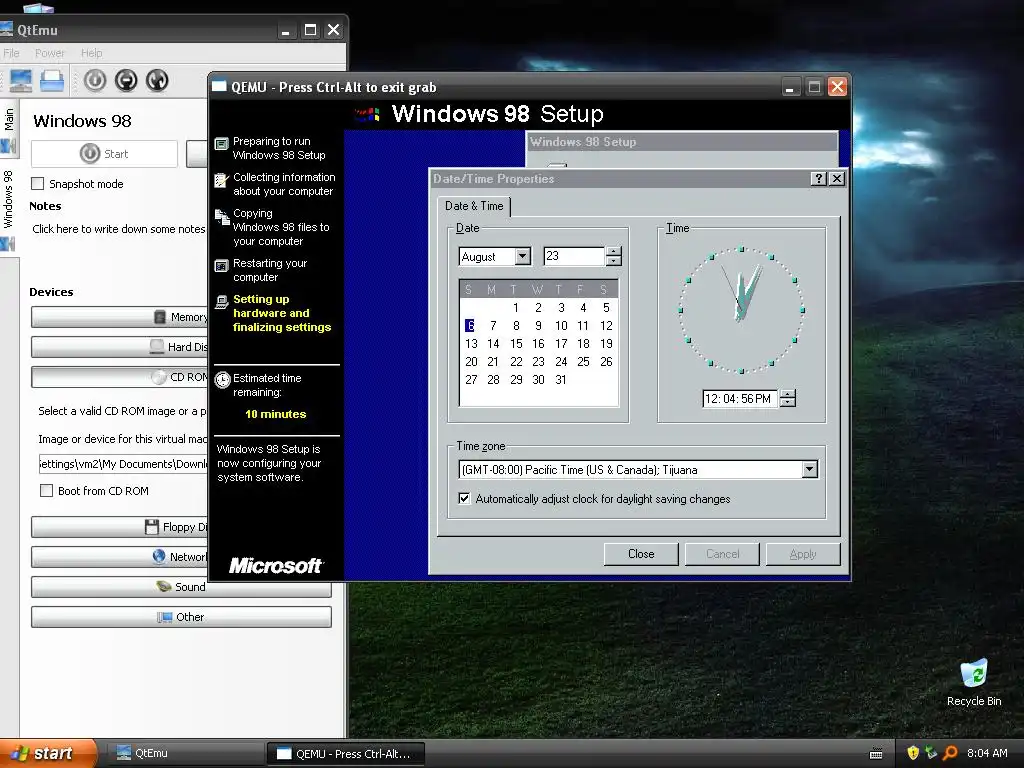Click the orange magnifier tray icon

[x=950, y=753]
